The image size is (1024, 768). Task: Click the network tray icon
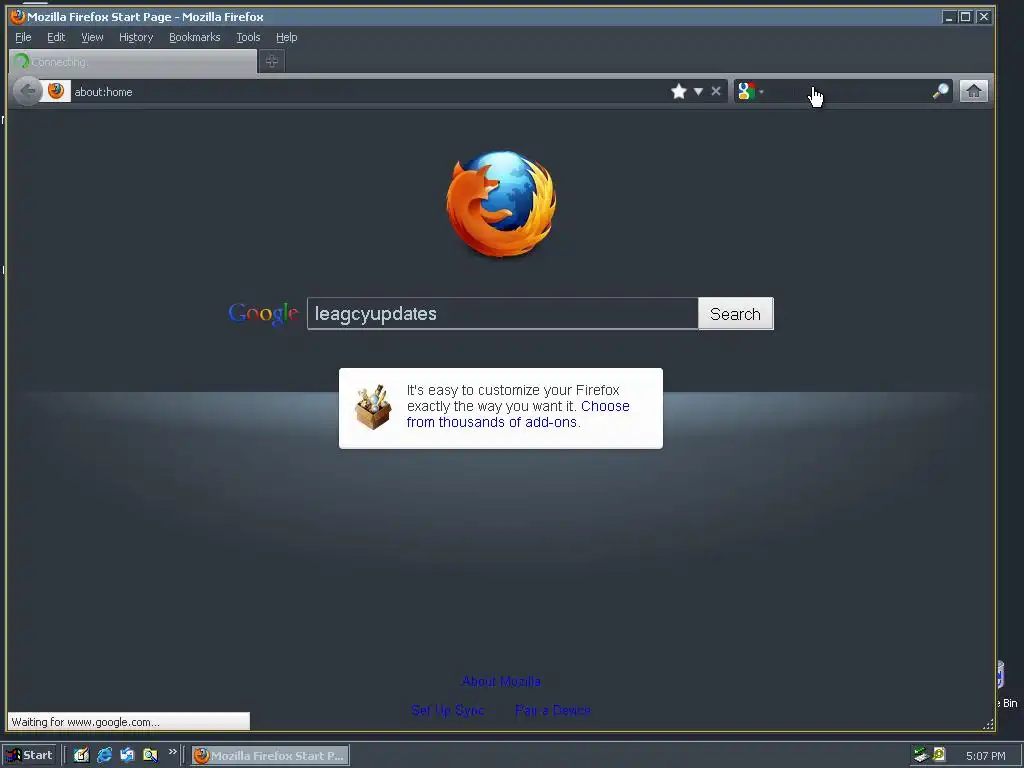tap(921, 756)
